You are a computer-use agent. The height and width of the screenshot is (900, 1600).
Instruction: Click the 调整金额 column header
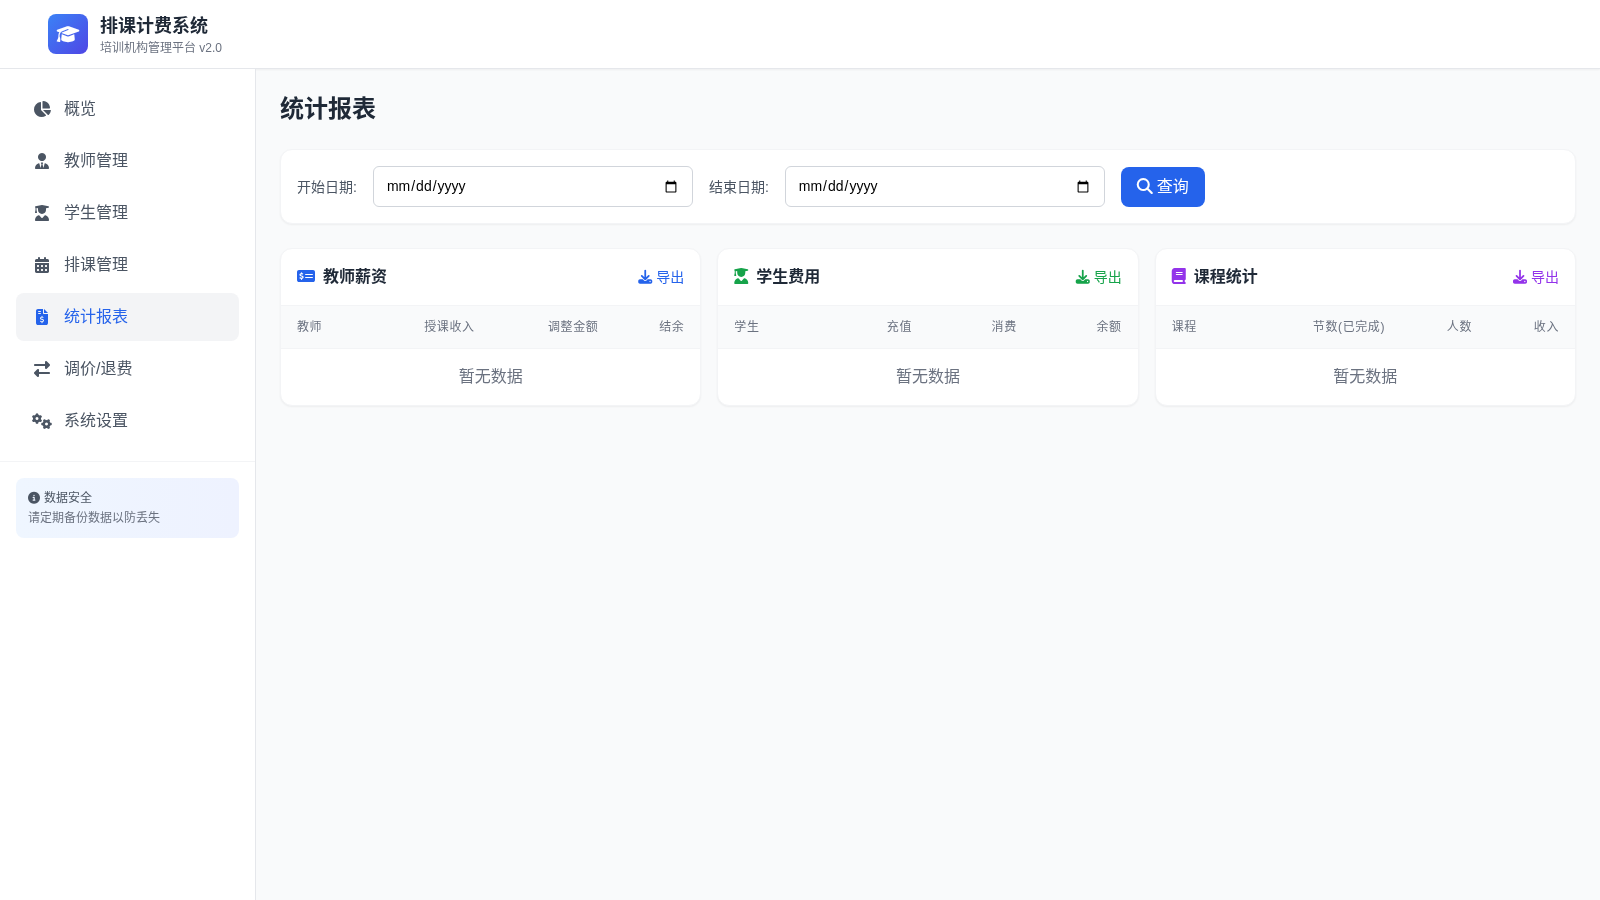point(573,327)
